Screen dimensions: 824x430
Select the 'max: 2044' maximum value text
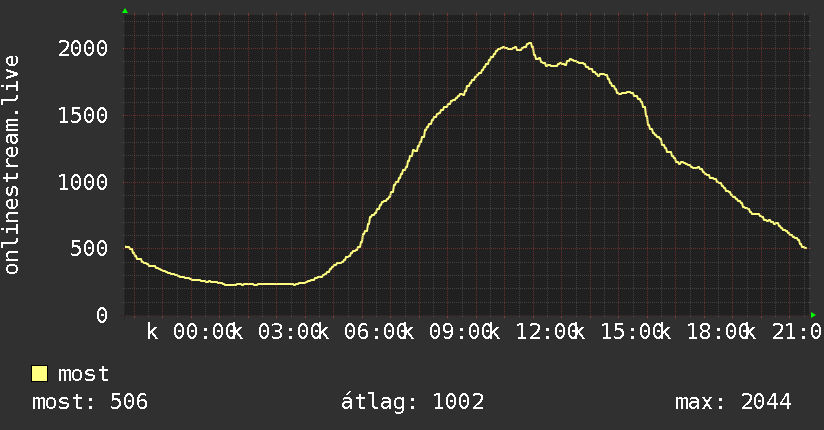[x=733, y=402]
